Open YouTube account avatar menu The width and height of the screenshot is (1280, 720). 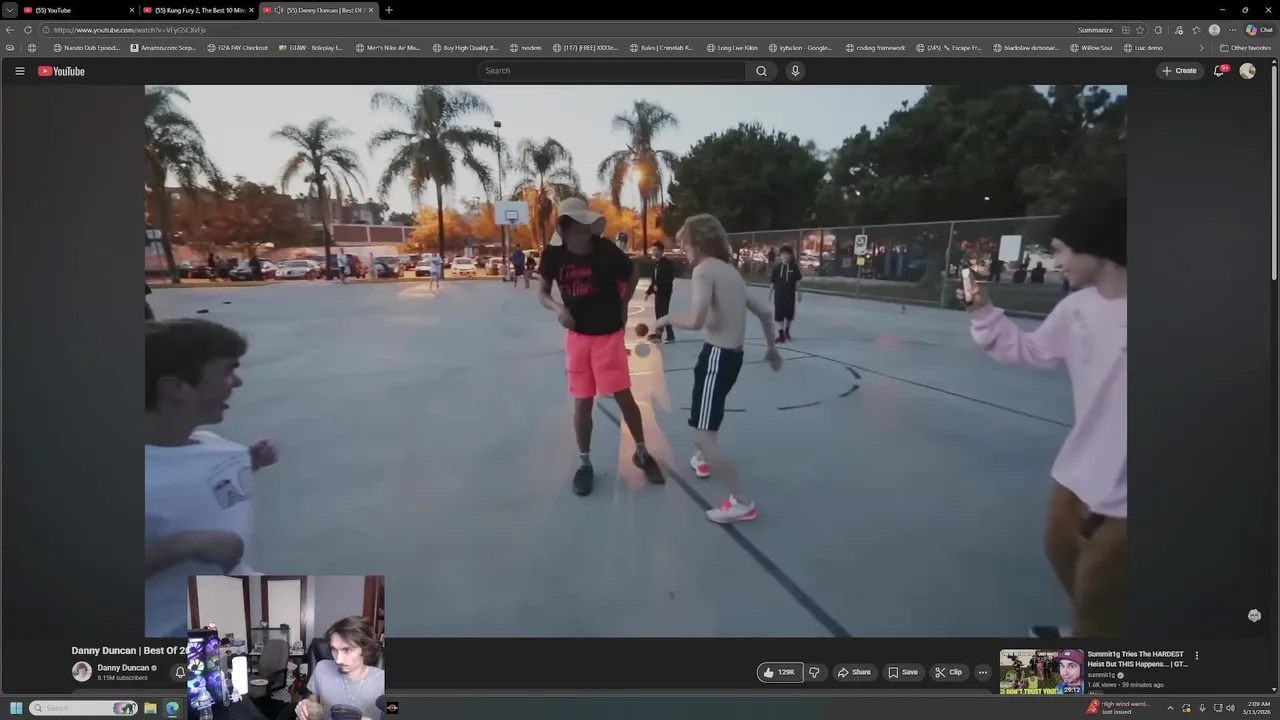pyautogui.click(x=1247, y=71)
